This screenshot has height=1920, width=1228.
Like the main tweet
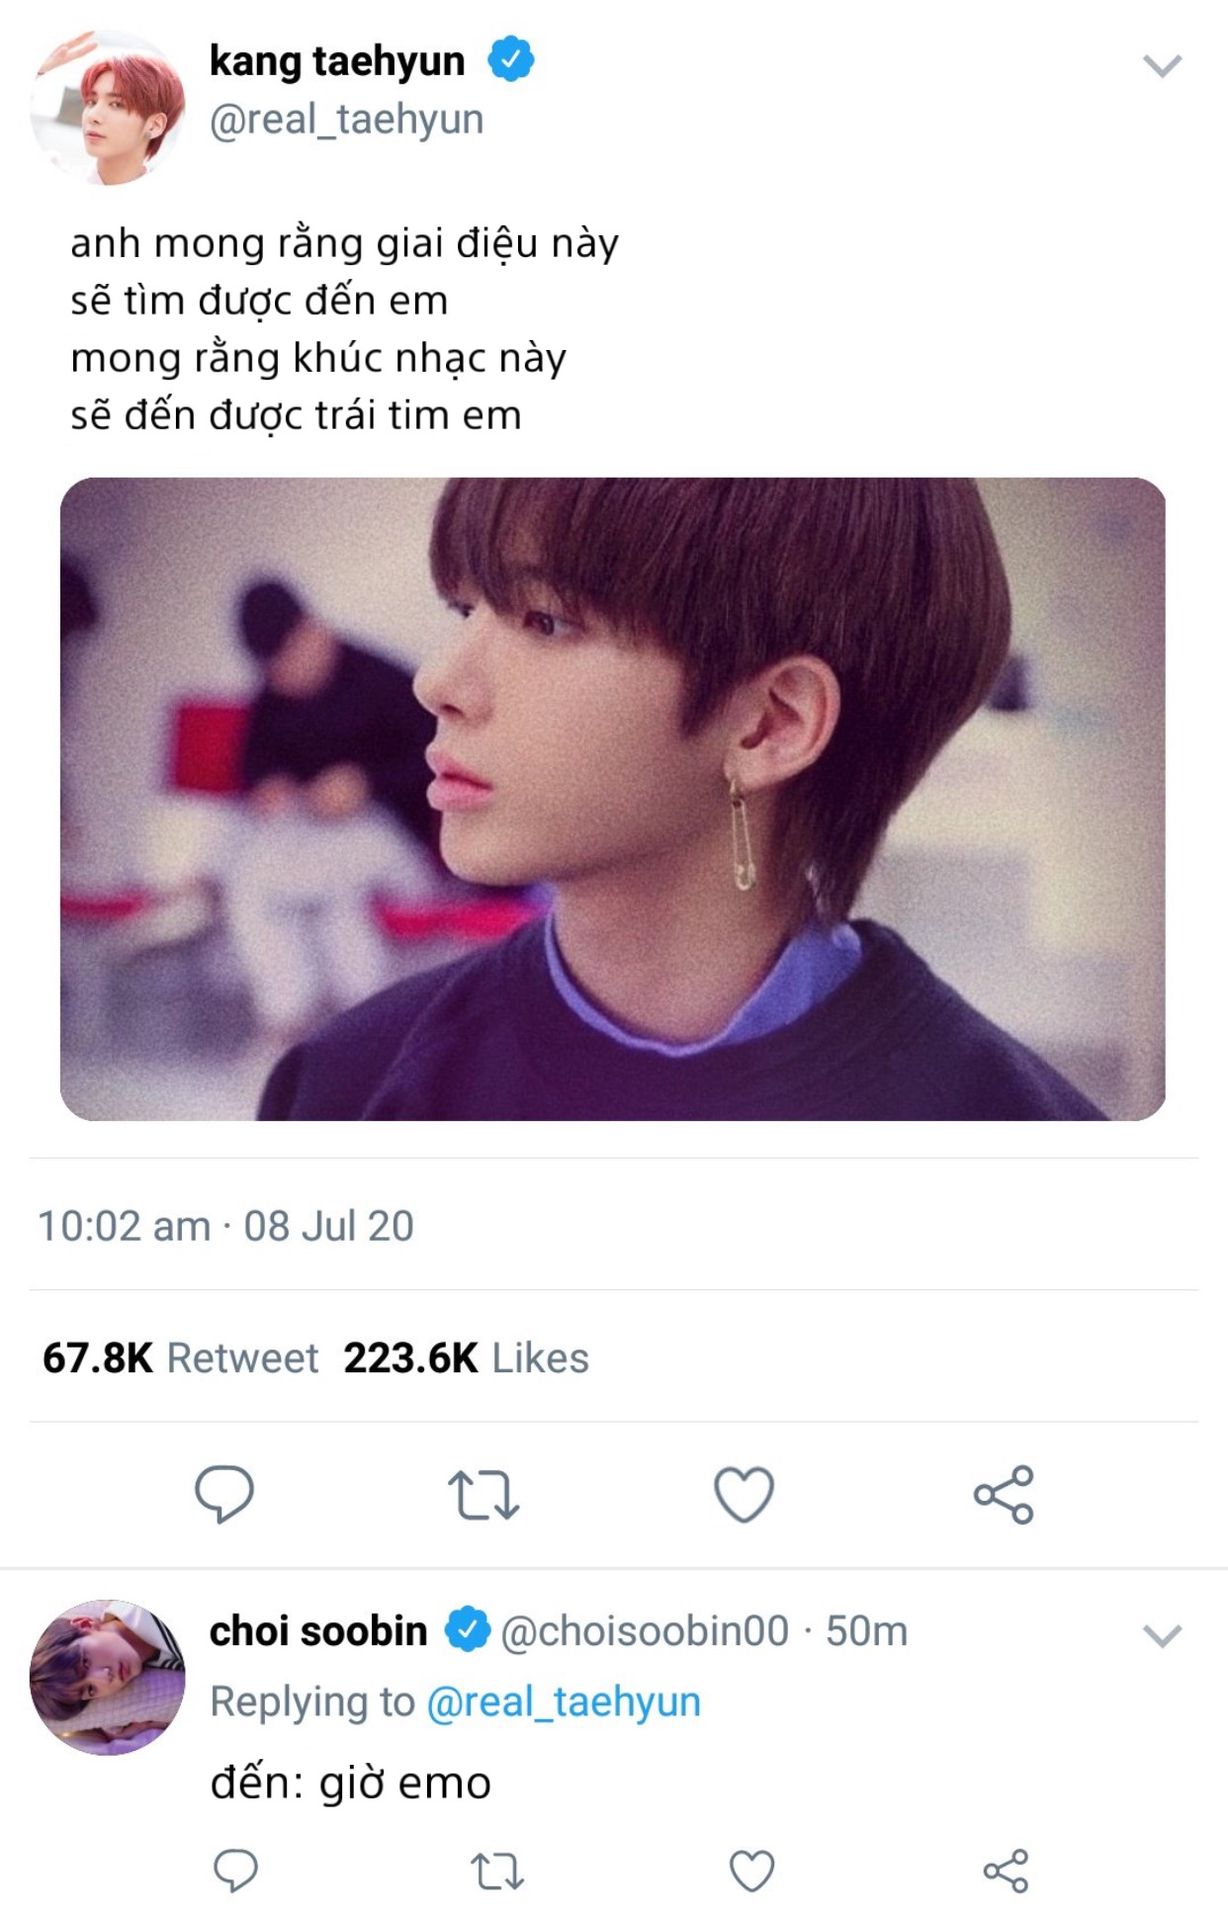click(x=744, y=1494)
